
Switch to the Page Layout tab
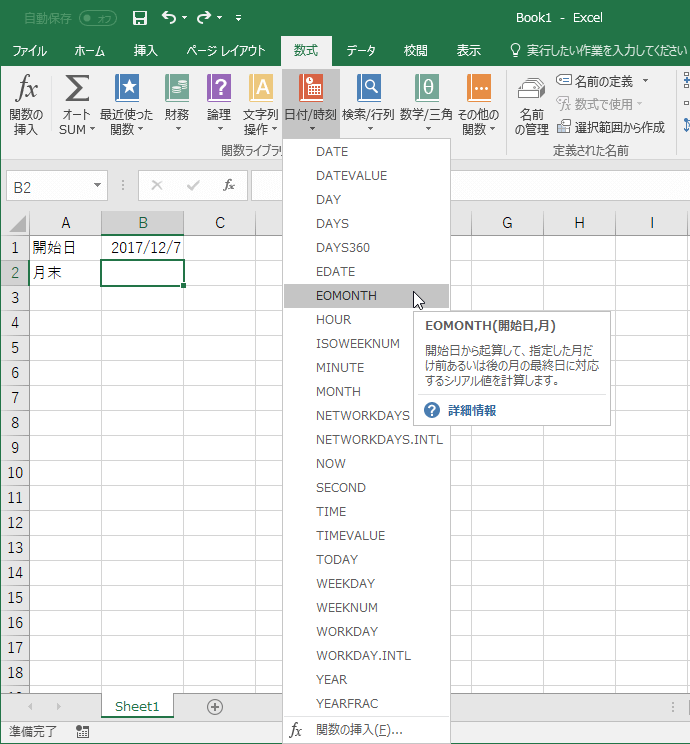pyautogui.click(x=225, y=50)
